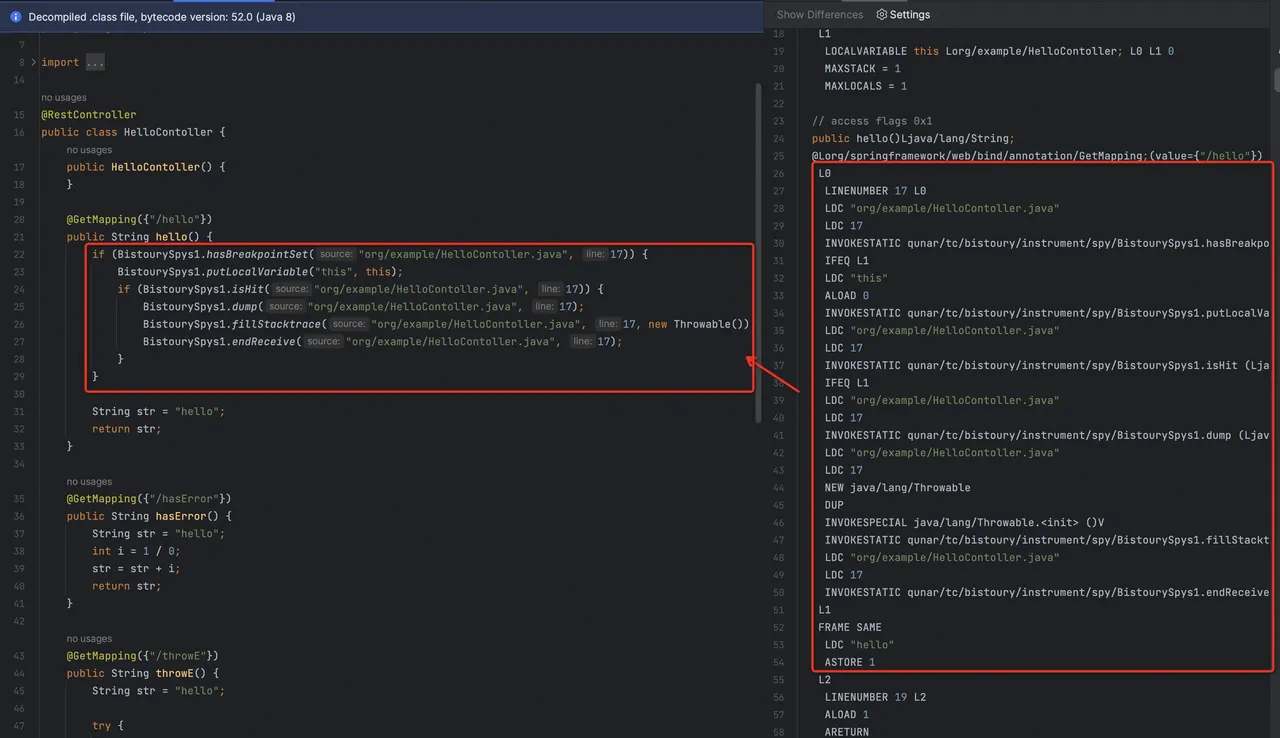Click the @RestController annotation
This screenshot has height=738, width=1280.
pos(88,115)
